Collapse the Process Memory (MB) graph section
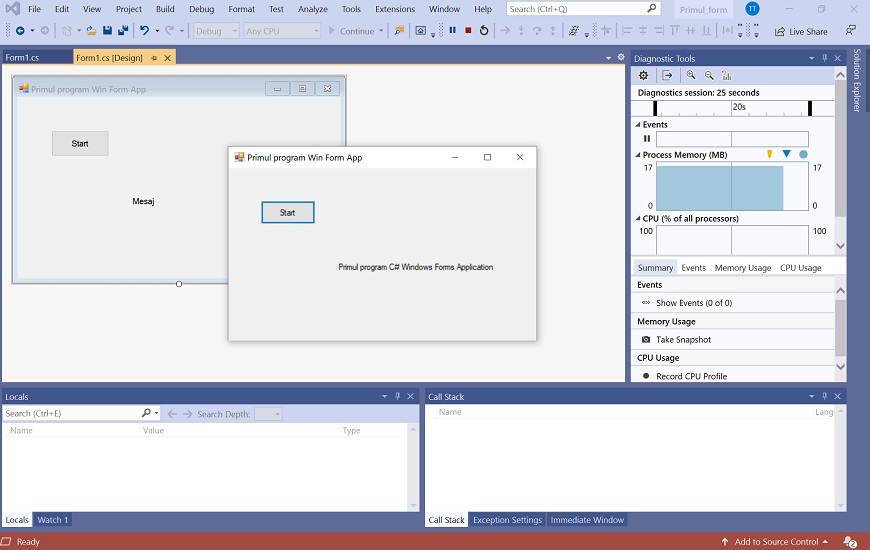The image size is (870, 550). click(x=638, y=155)
